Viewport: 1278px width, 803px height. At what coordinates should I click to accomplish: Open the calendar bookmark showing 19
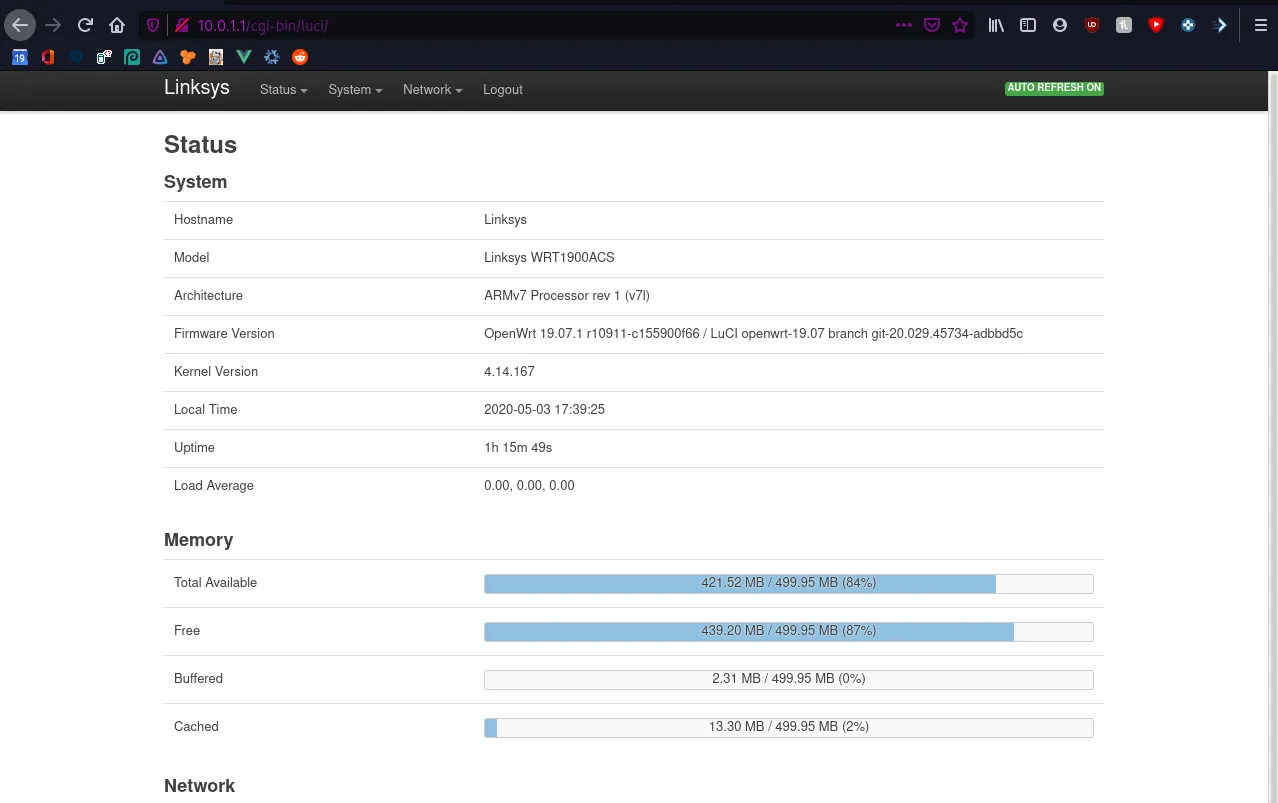[19, 57]
